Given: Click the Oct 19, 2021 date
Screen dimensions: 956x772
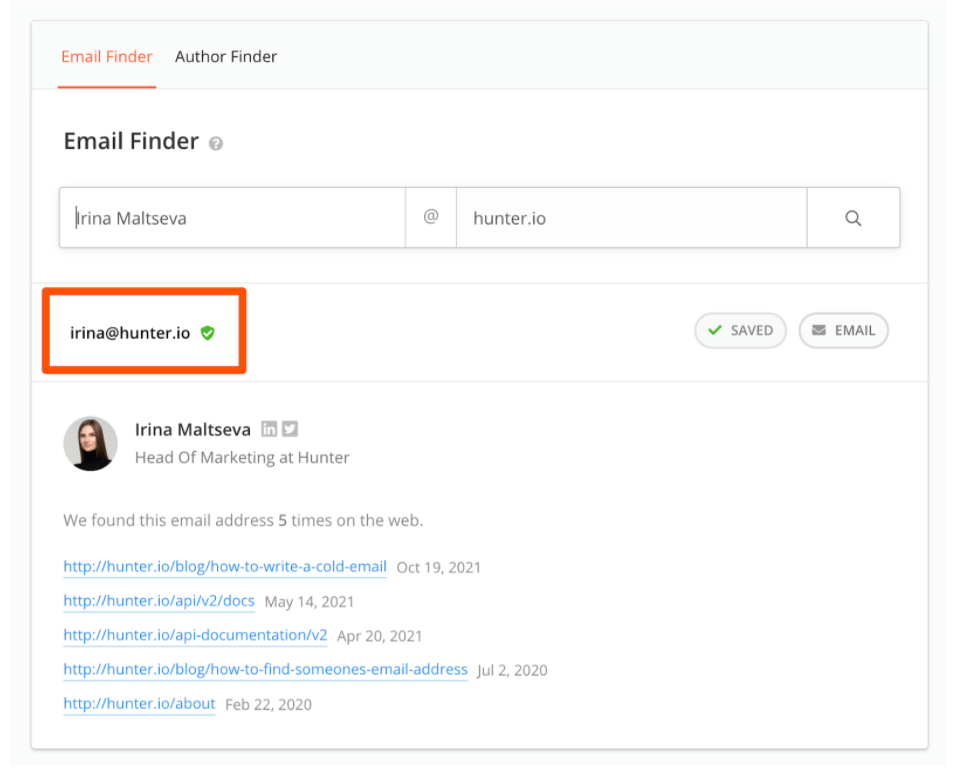Looking at the screenshot, I should 438,568.
